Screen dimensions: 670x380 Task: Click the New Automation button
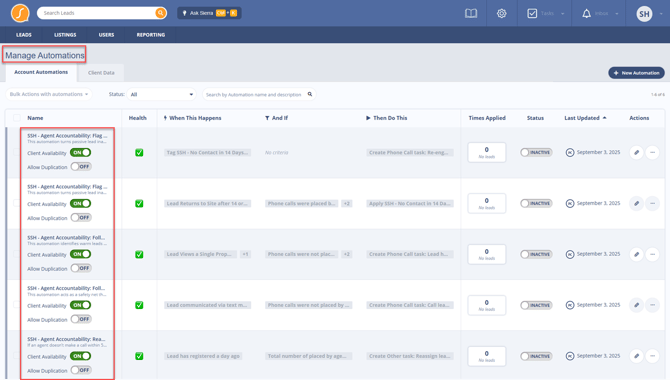(636, 73)
